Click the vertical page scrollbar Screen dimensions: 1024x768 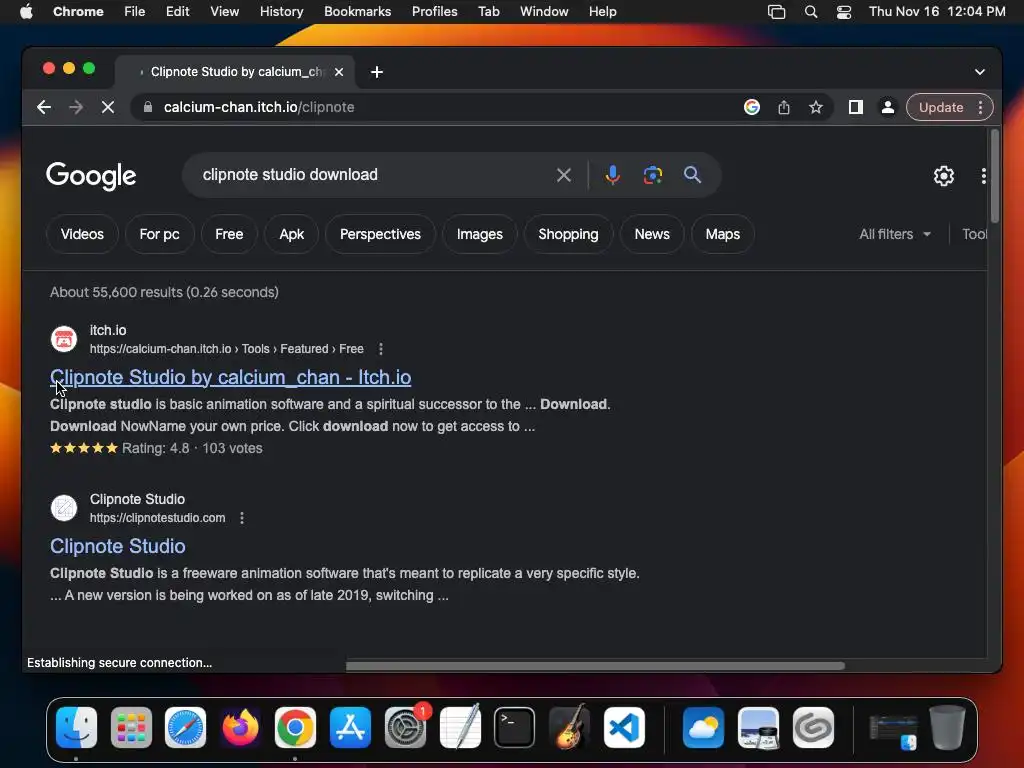pos(994,176)
